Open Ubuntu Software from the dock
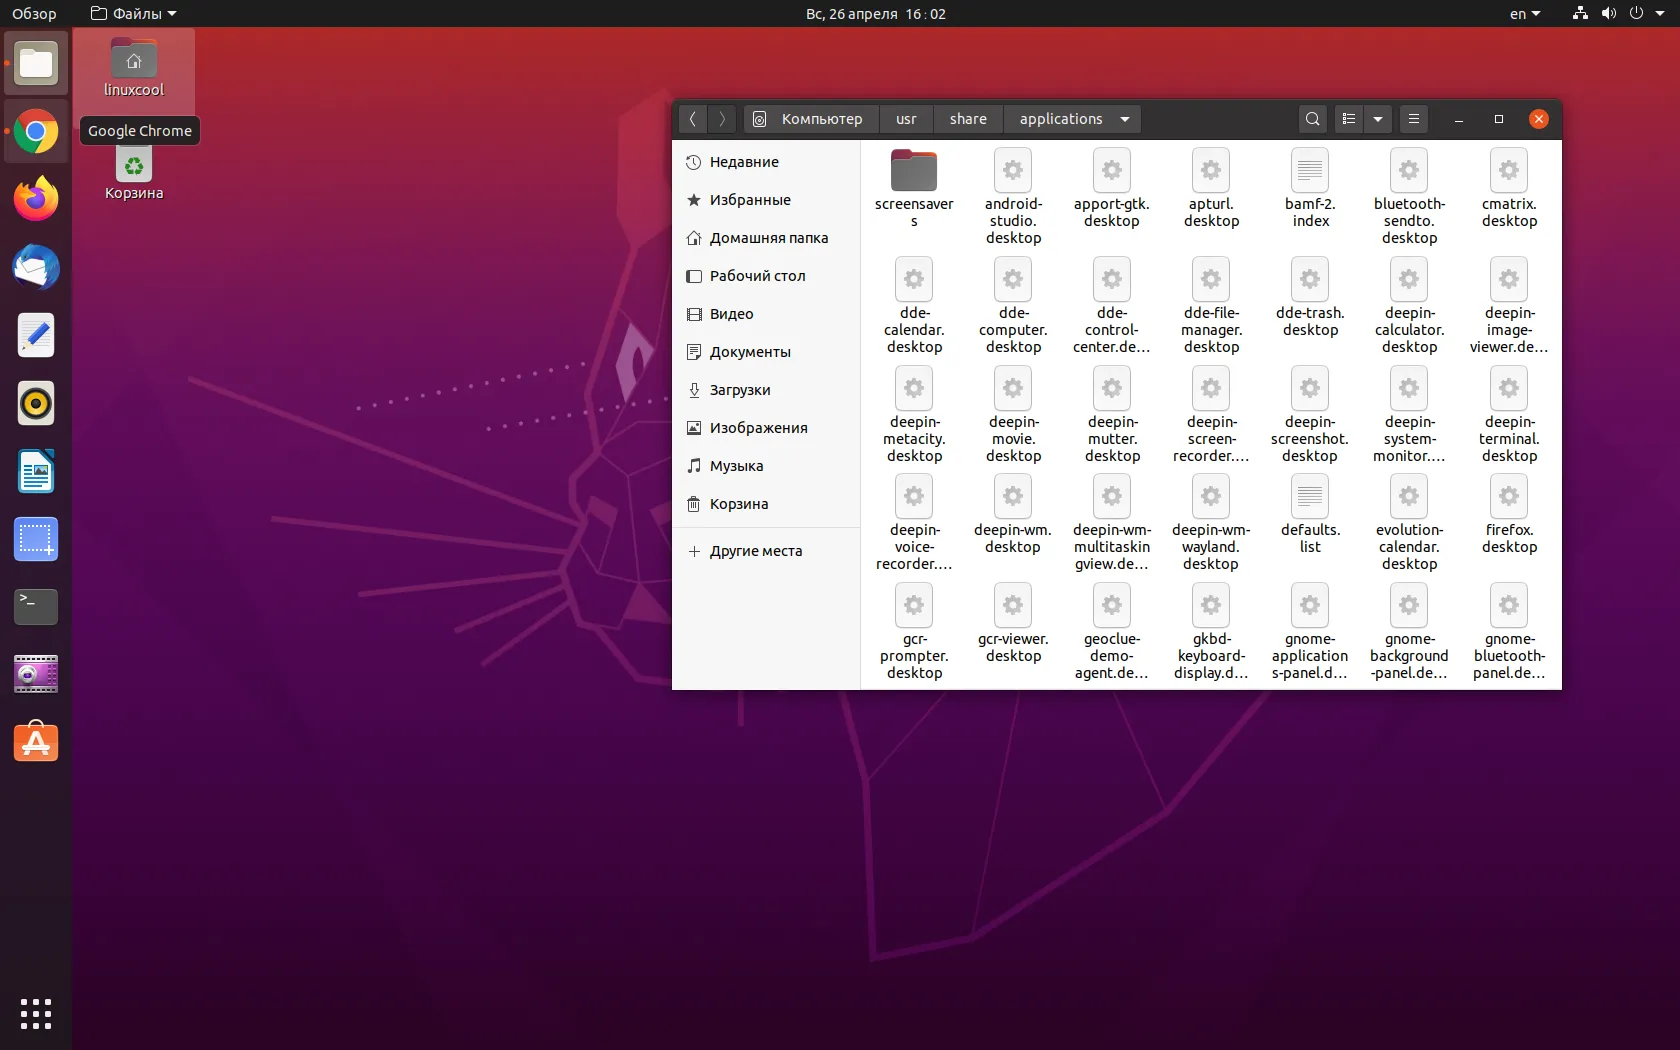 [36, 743]
